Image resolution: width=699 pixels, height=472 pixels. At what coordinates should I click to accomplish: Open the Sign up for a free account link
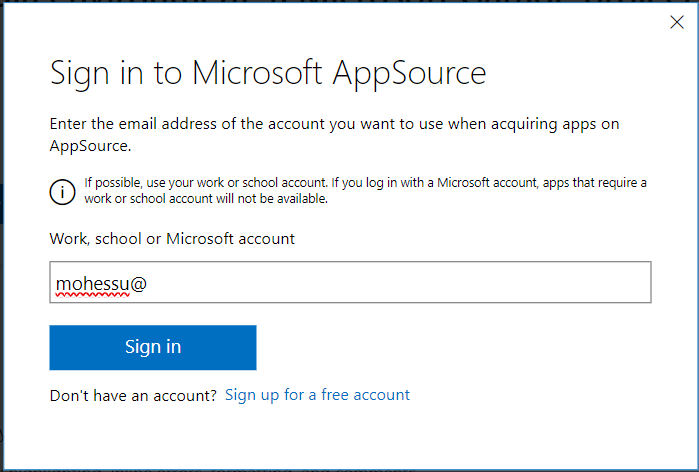317,395
